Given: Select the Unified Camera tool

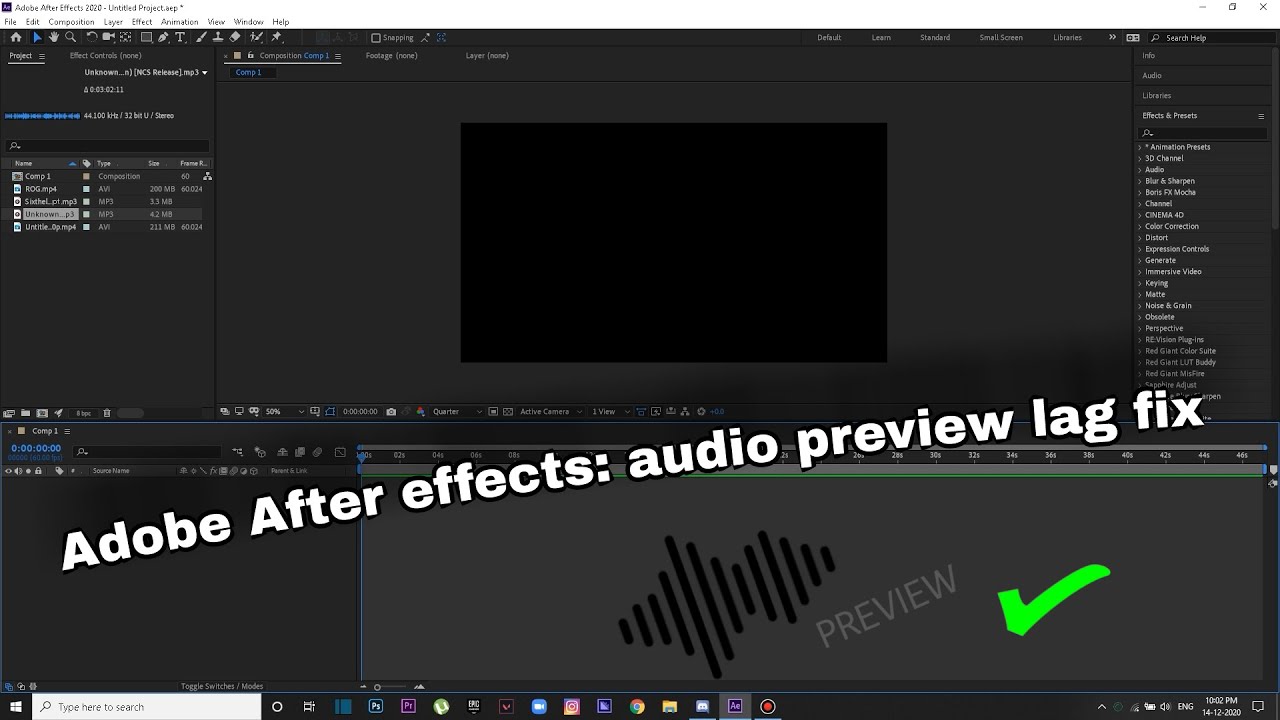Looking at the screenshot, I should pos(108,37).
